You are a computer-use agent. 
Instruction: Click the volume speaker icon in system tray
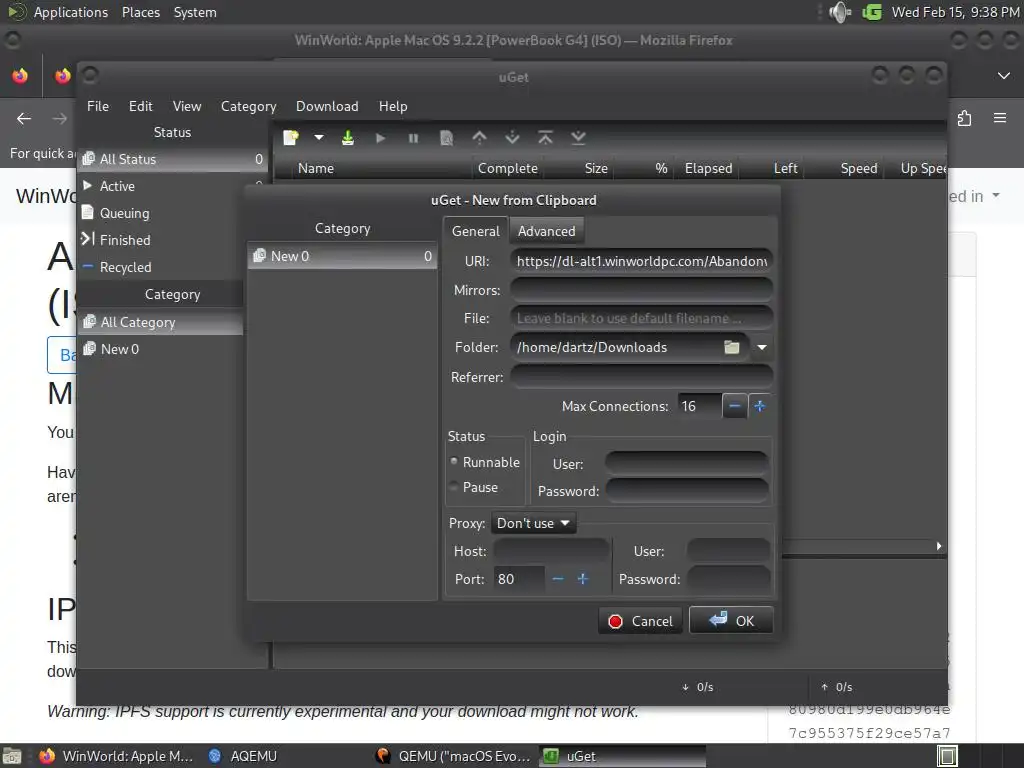coord(840,12)
